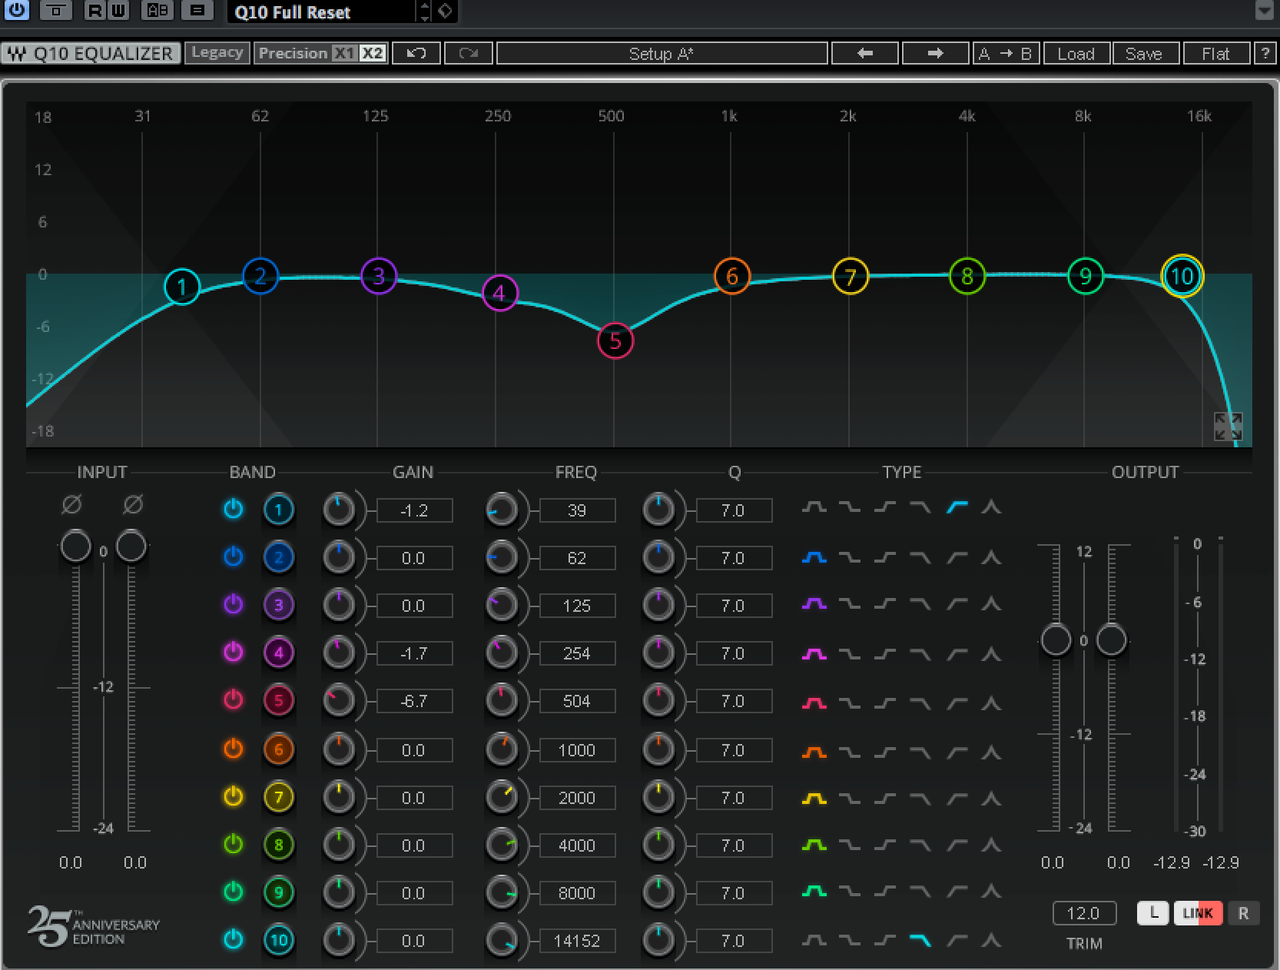Redo the last undone change
The image size is (1280, 970).
click(x=468, y=53)
